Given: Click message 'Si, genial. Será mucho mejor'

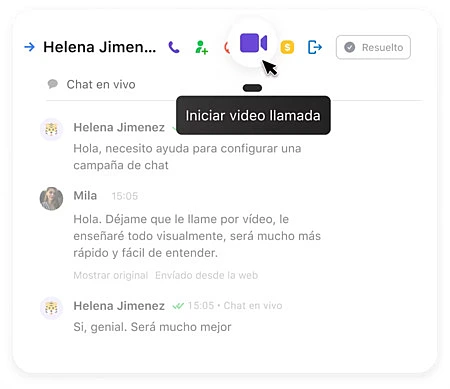Looking at the screenshot, I should [x=152, y=327].
